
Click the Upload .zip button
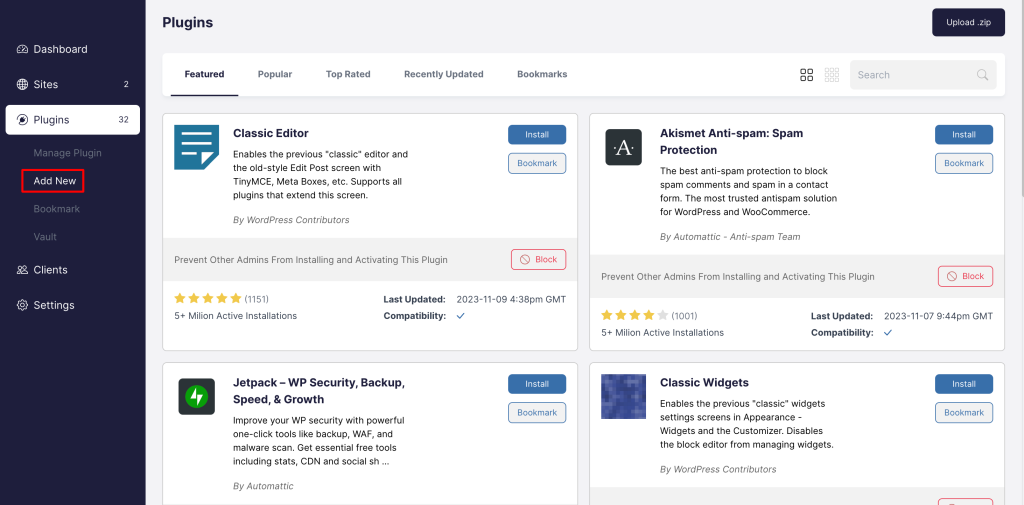click(968, 22)
